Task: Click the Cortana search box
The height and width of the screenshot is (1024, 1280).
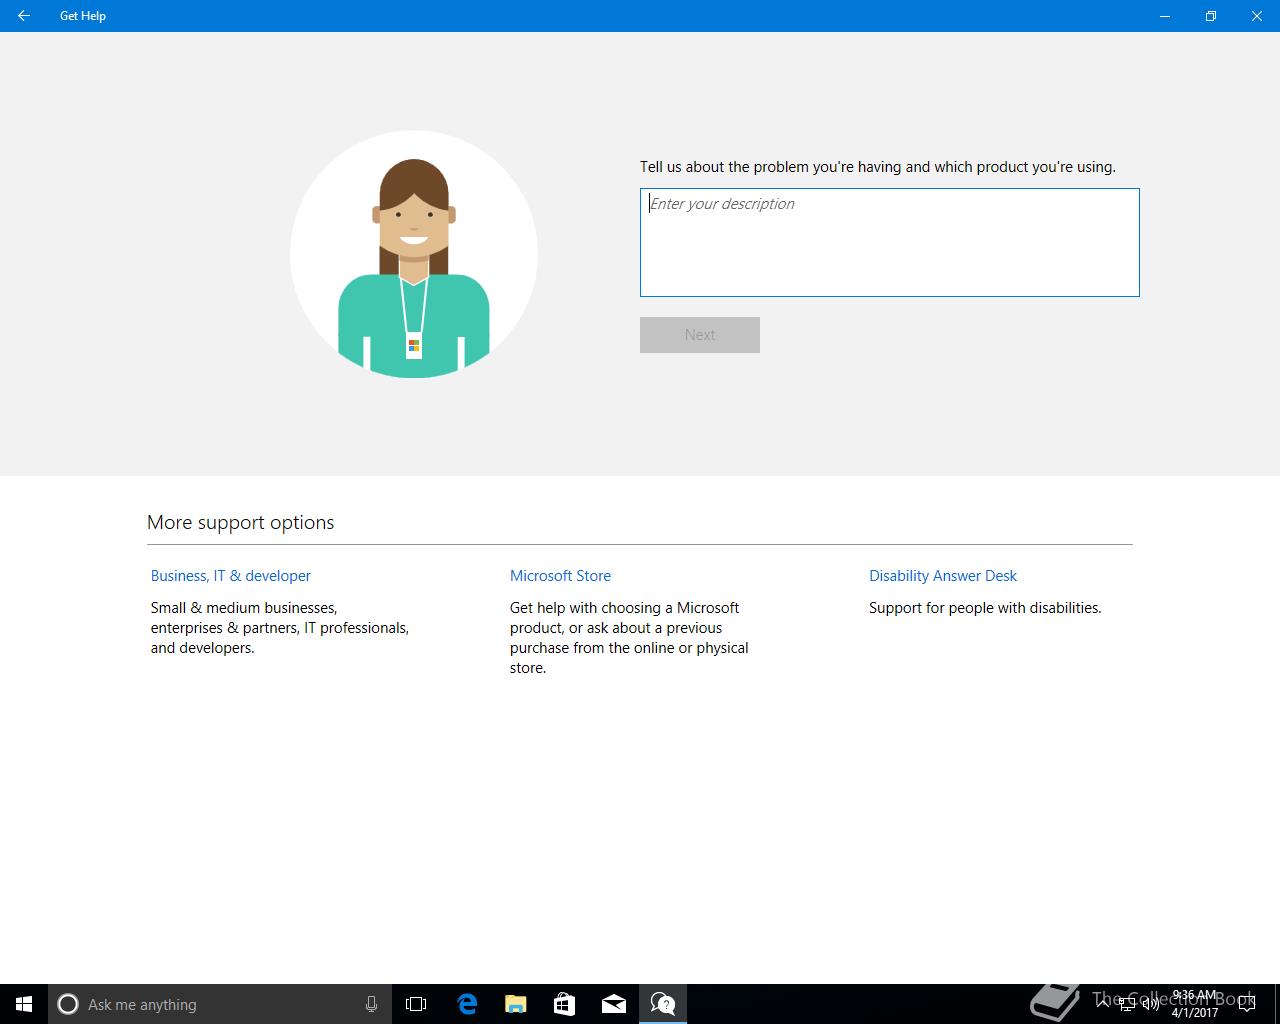Action: pos(220,1004)
